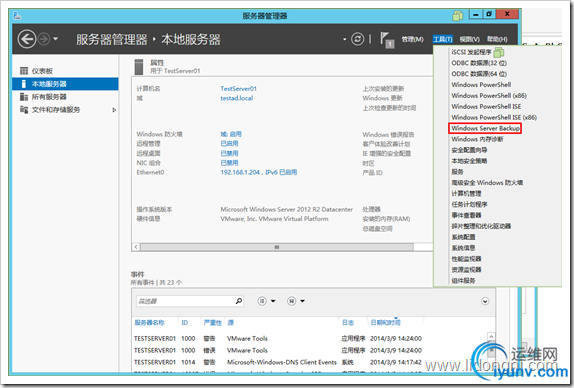Click the NIC 组合 已禁用 link

[x=229, y=163]
